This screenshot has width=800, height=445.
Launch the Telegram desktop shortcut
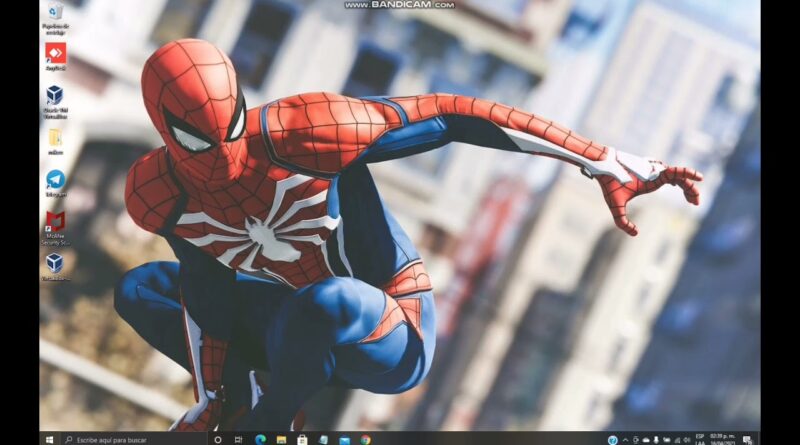click(55, 184)
